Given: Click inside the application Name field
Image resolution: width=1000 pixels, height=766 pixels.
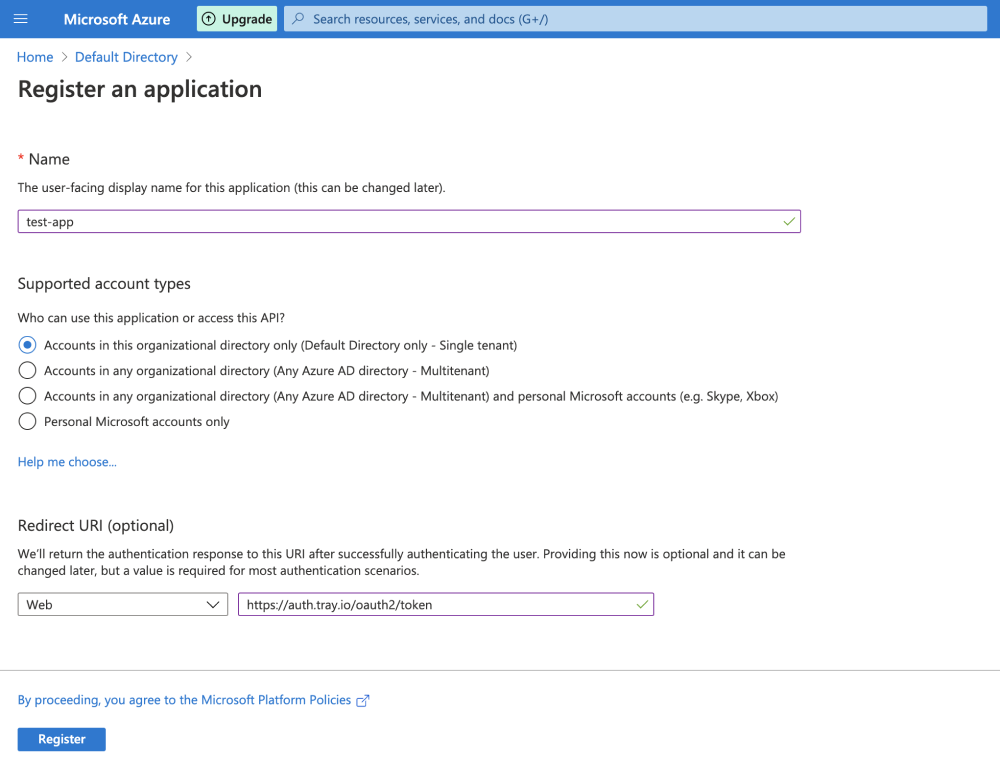Looking at the screenshot, I should coord(400,221).
